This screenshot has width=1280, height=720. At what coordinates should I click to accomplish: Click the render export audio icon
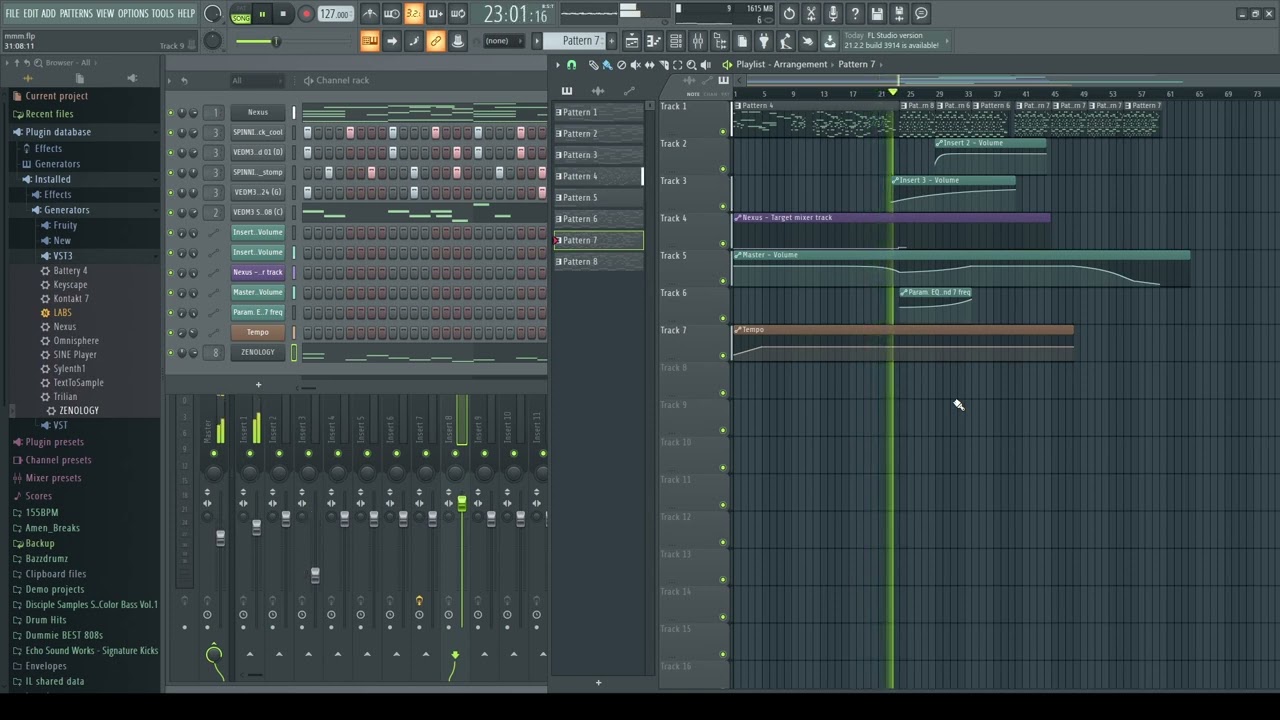pos(899,14)
